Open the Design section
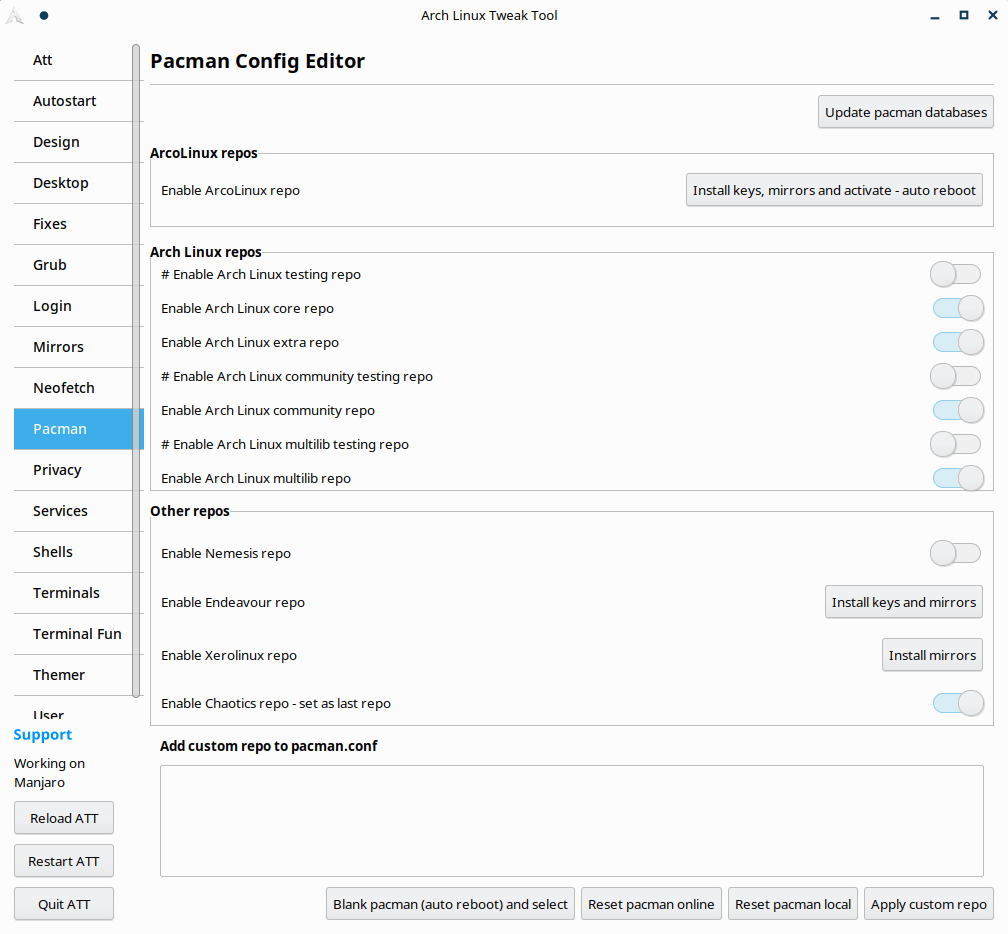Screen dimensions: 1008x934 point(73,142)
